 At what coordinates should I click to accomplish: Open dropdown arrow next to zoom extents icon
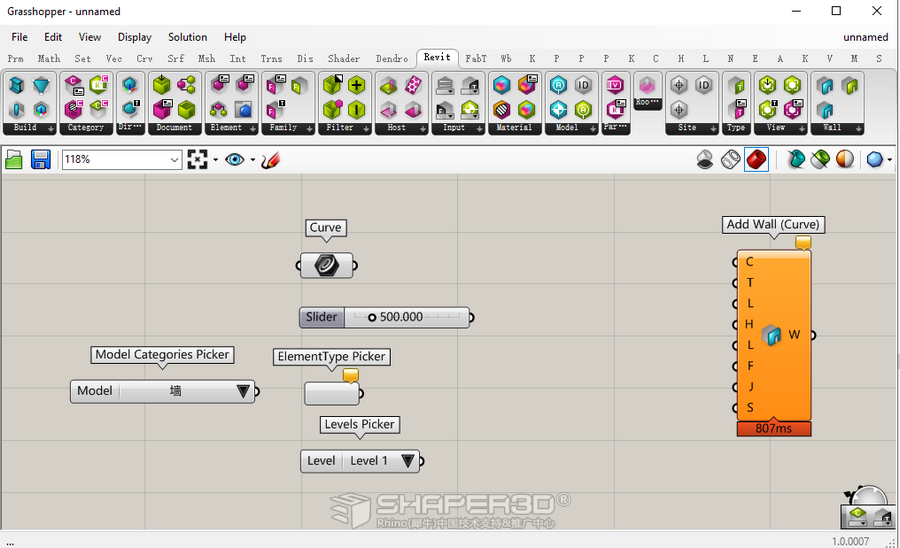click(x=216, y=160)
